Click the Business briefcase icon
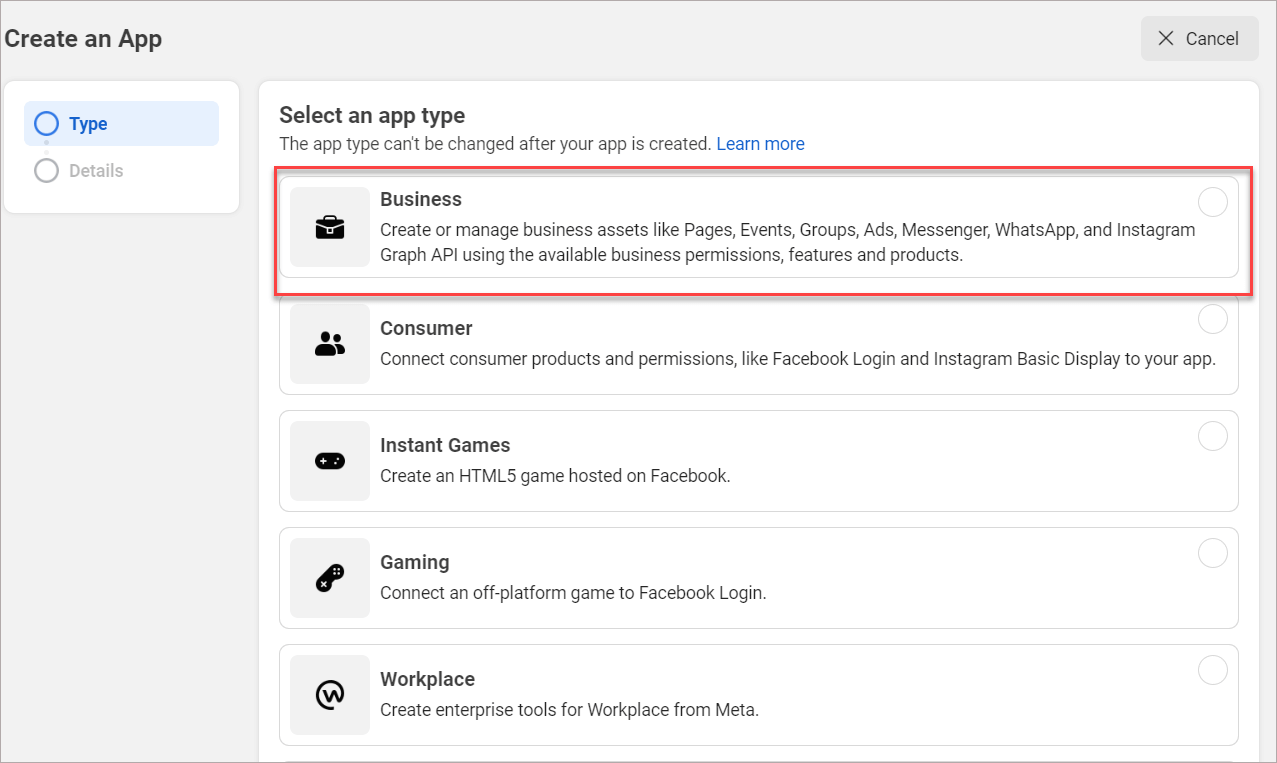1277x763 pixels. click(x=330, y=228)
